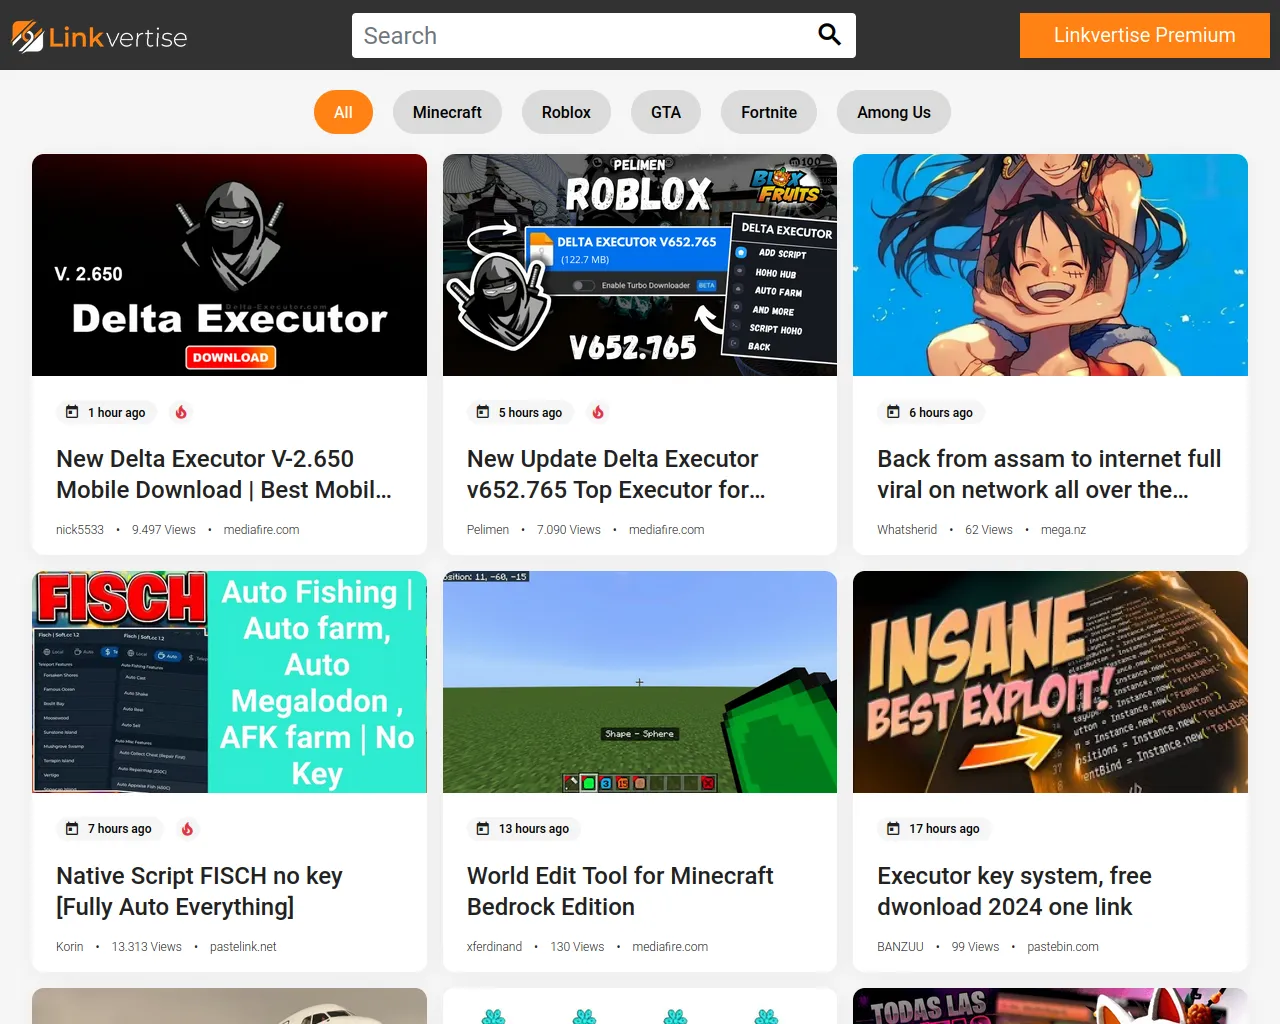Show Fortnite posts
This screenshot has width=1280, height=1024.
click(769, 112)
